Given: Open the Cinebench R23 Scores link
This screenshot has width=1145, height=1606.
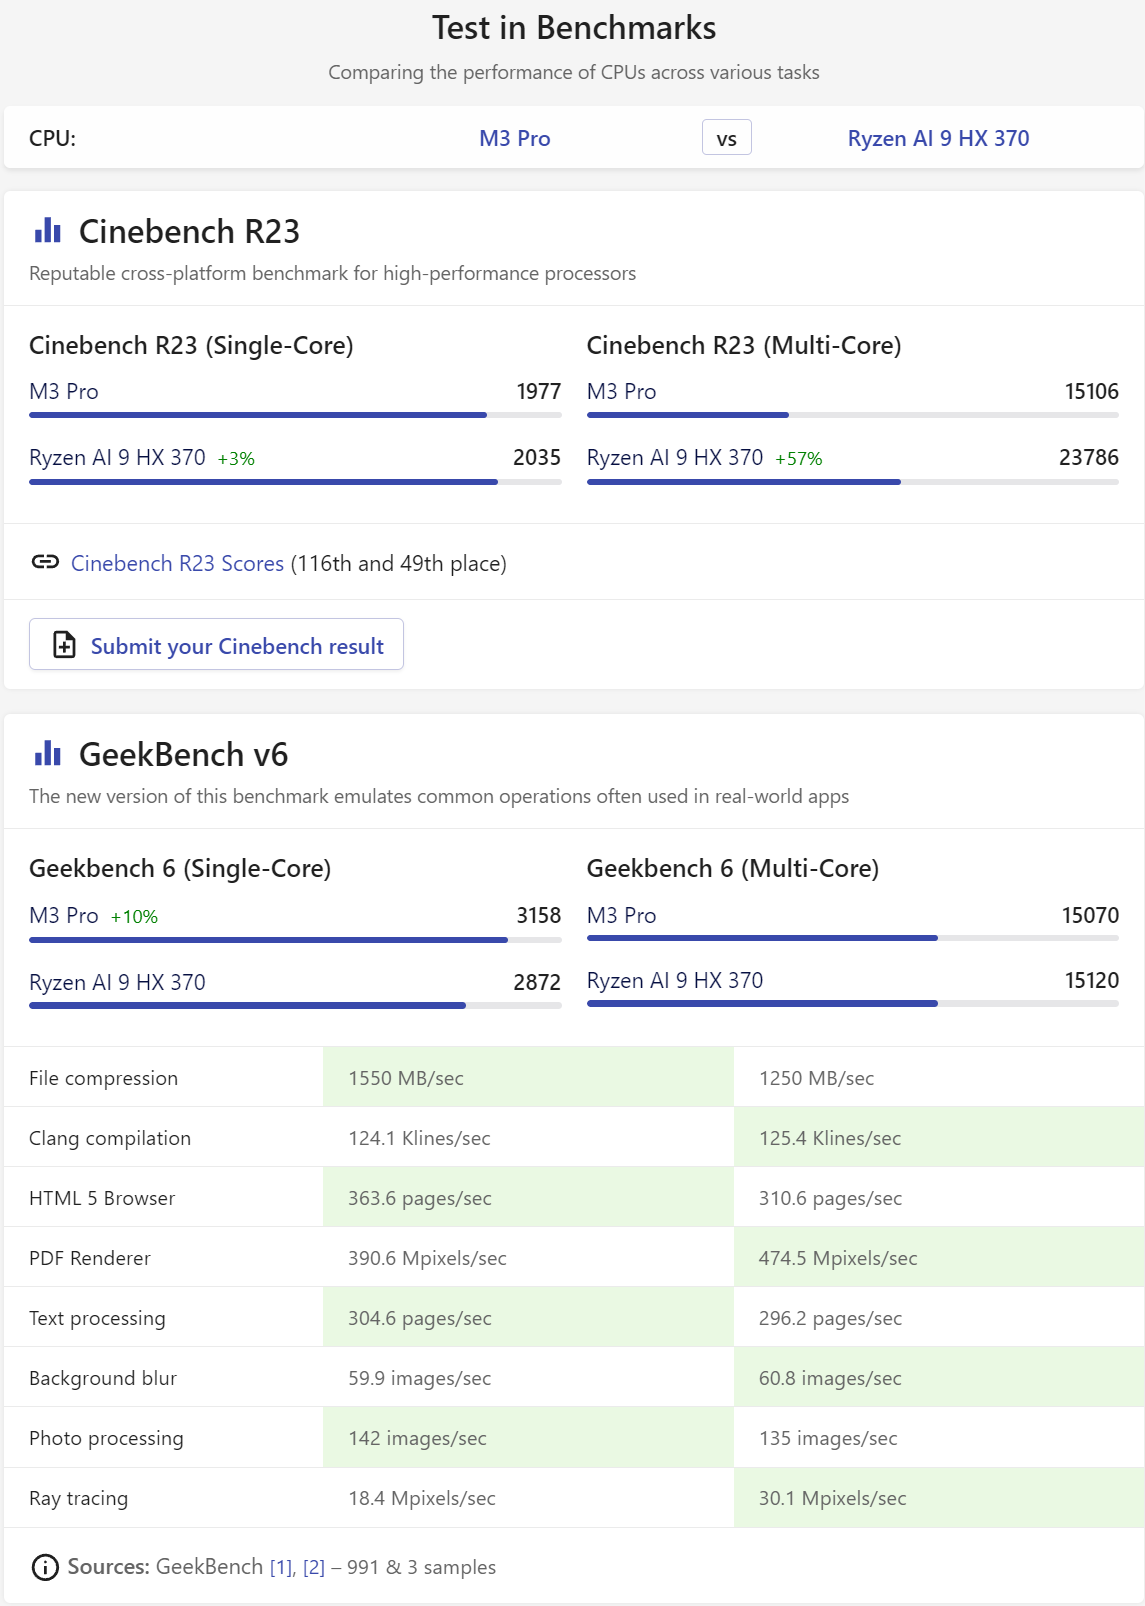Looking at the screenshot, I should pos(178,563).
